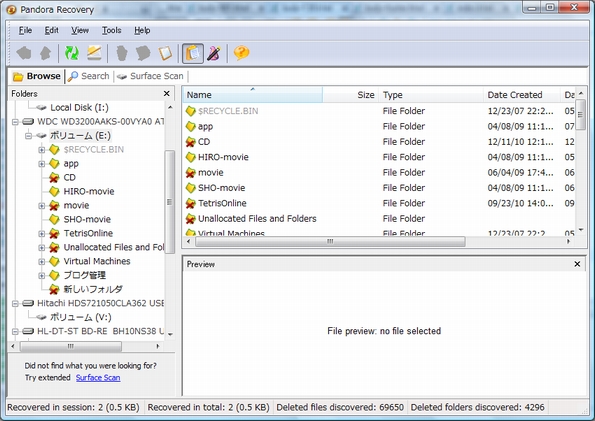Click the wizard pen toolbar icon
The width and height of the screenshot is (595, 421).
click(x=214, y=53)
